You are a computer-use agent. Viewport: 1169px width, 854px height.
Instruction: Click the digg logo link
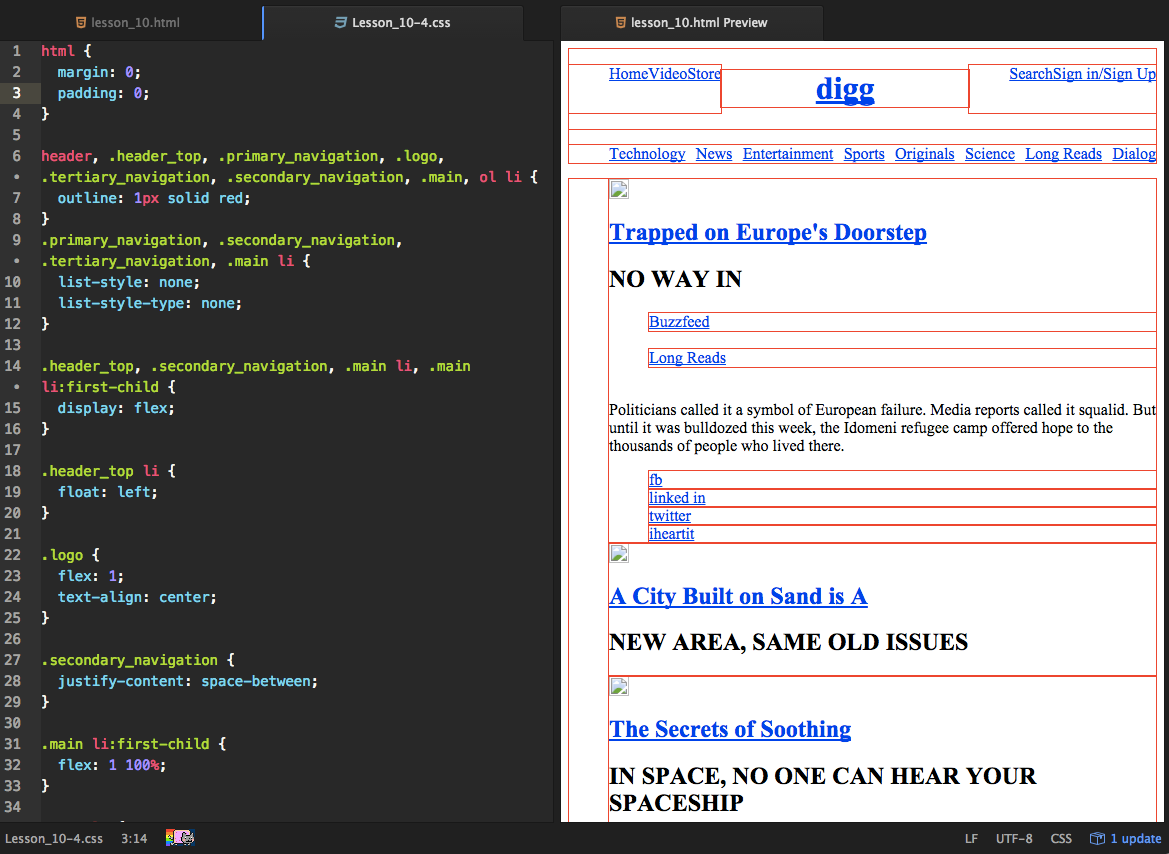pos(845,89)
